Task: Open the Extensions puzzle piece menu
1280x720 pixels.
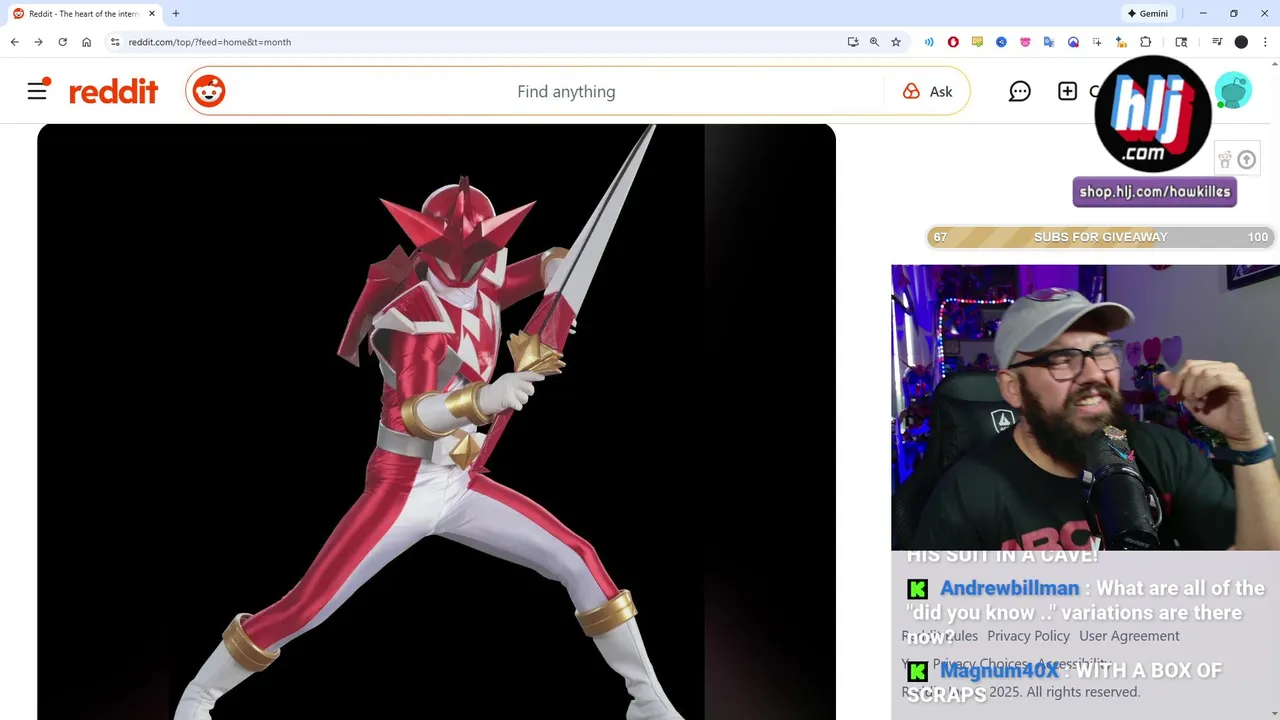Action: point(1146,42)
